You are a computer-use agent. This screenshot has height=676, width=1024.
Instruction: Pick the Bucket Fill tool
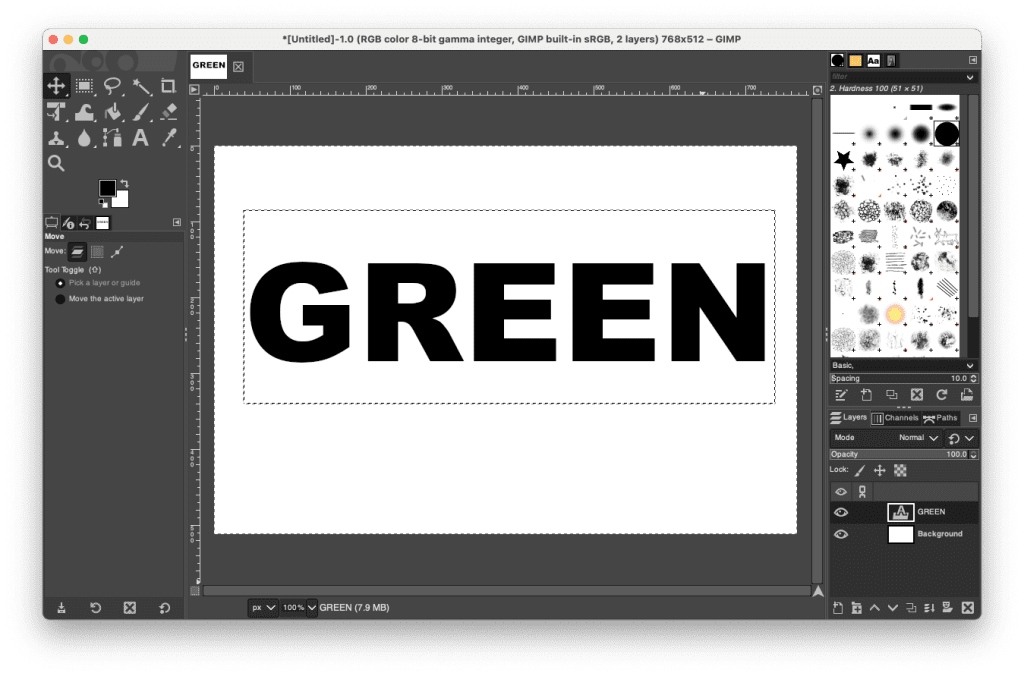coord(112,112)
